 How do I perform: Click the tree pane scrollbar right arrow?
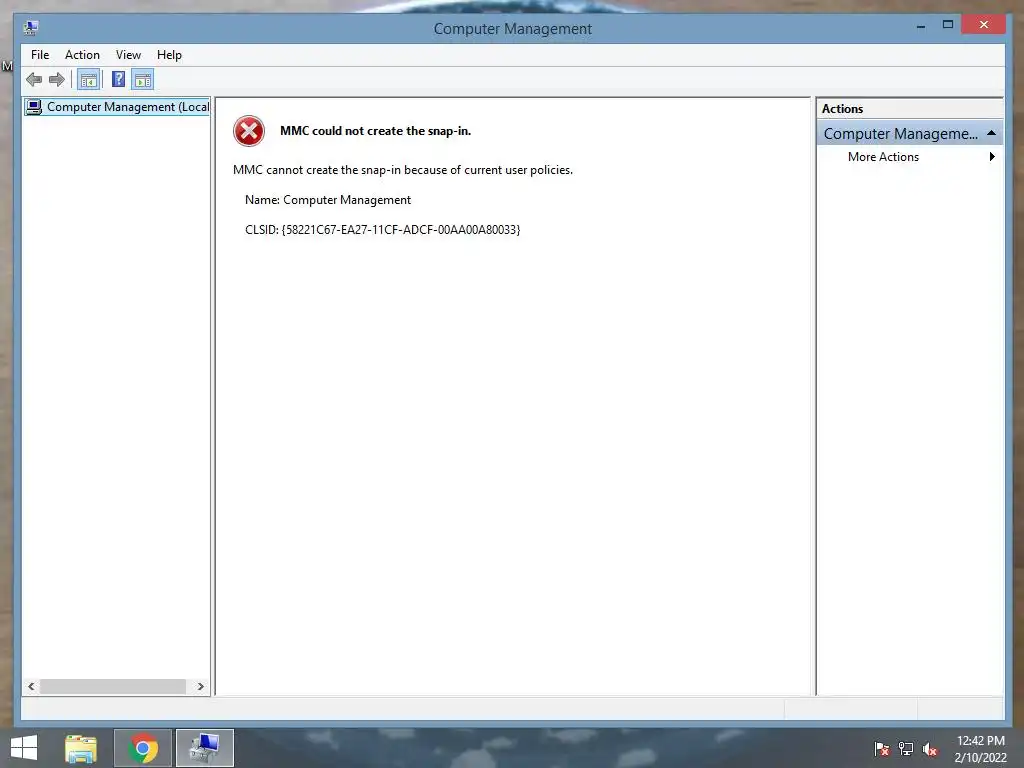200,686
